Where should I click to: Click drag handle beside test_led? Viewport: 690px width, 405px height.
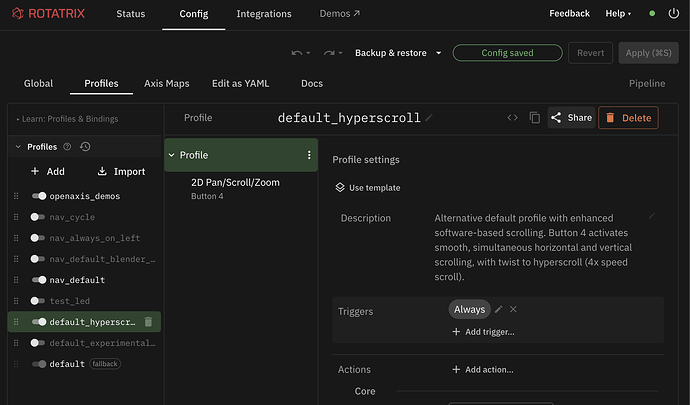[16, 301]
